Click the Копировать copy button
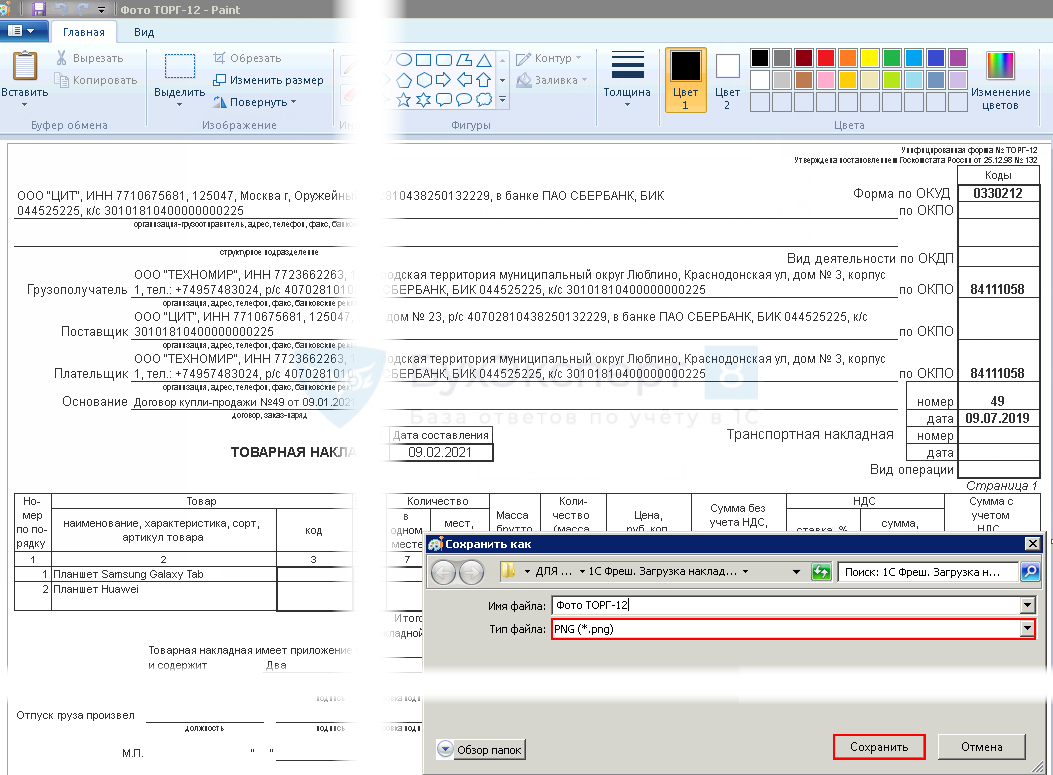Viewport: 1053px width, 775px height. tap(96, 80)
